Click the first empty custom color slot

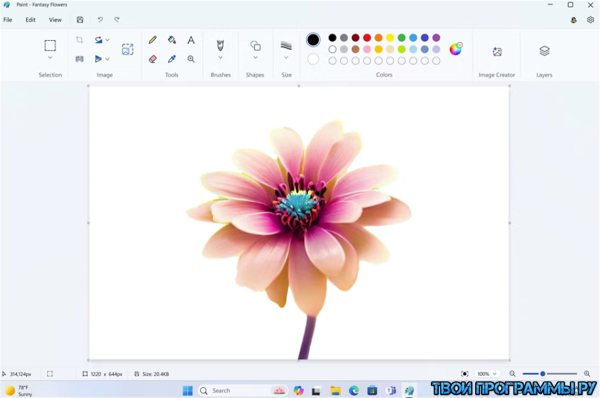(332, 61)
